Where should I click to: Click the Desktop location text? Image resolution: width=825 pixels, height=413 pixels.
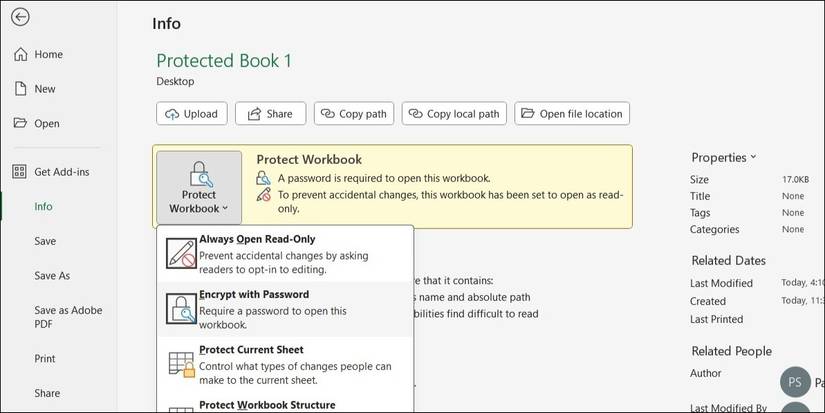click(x=175, y=82)
